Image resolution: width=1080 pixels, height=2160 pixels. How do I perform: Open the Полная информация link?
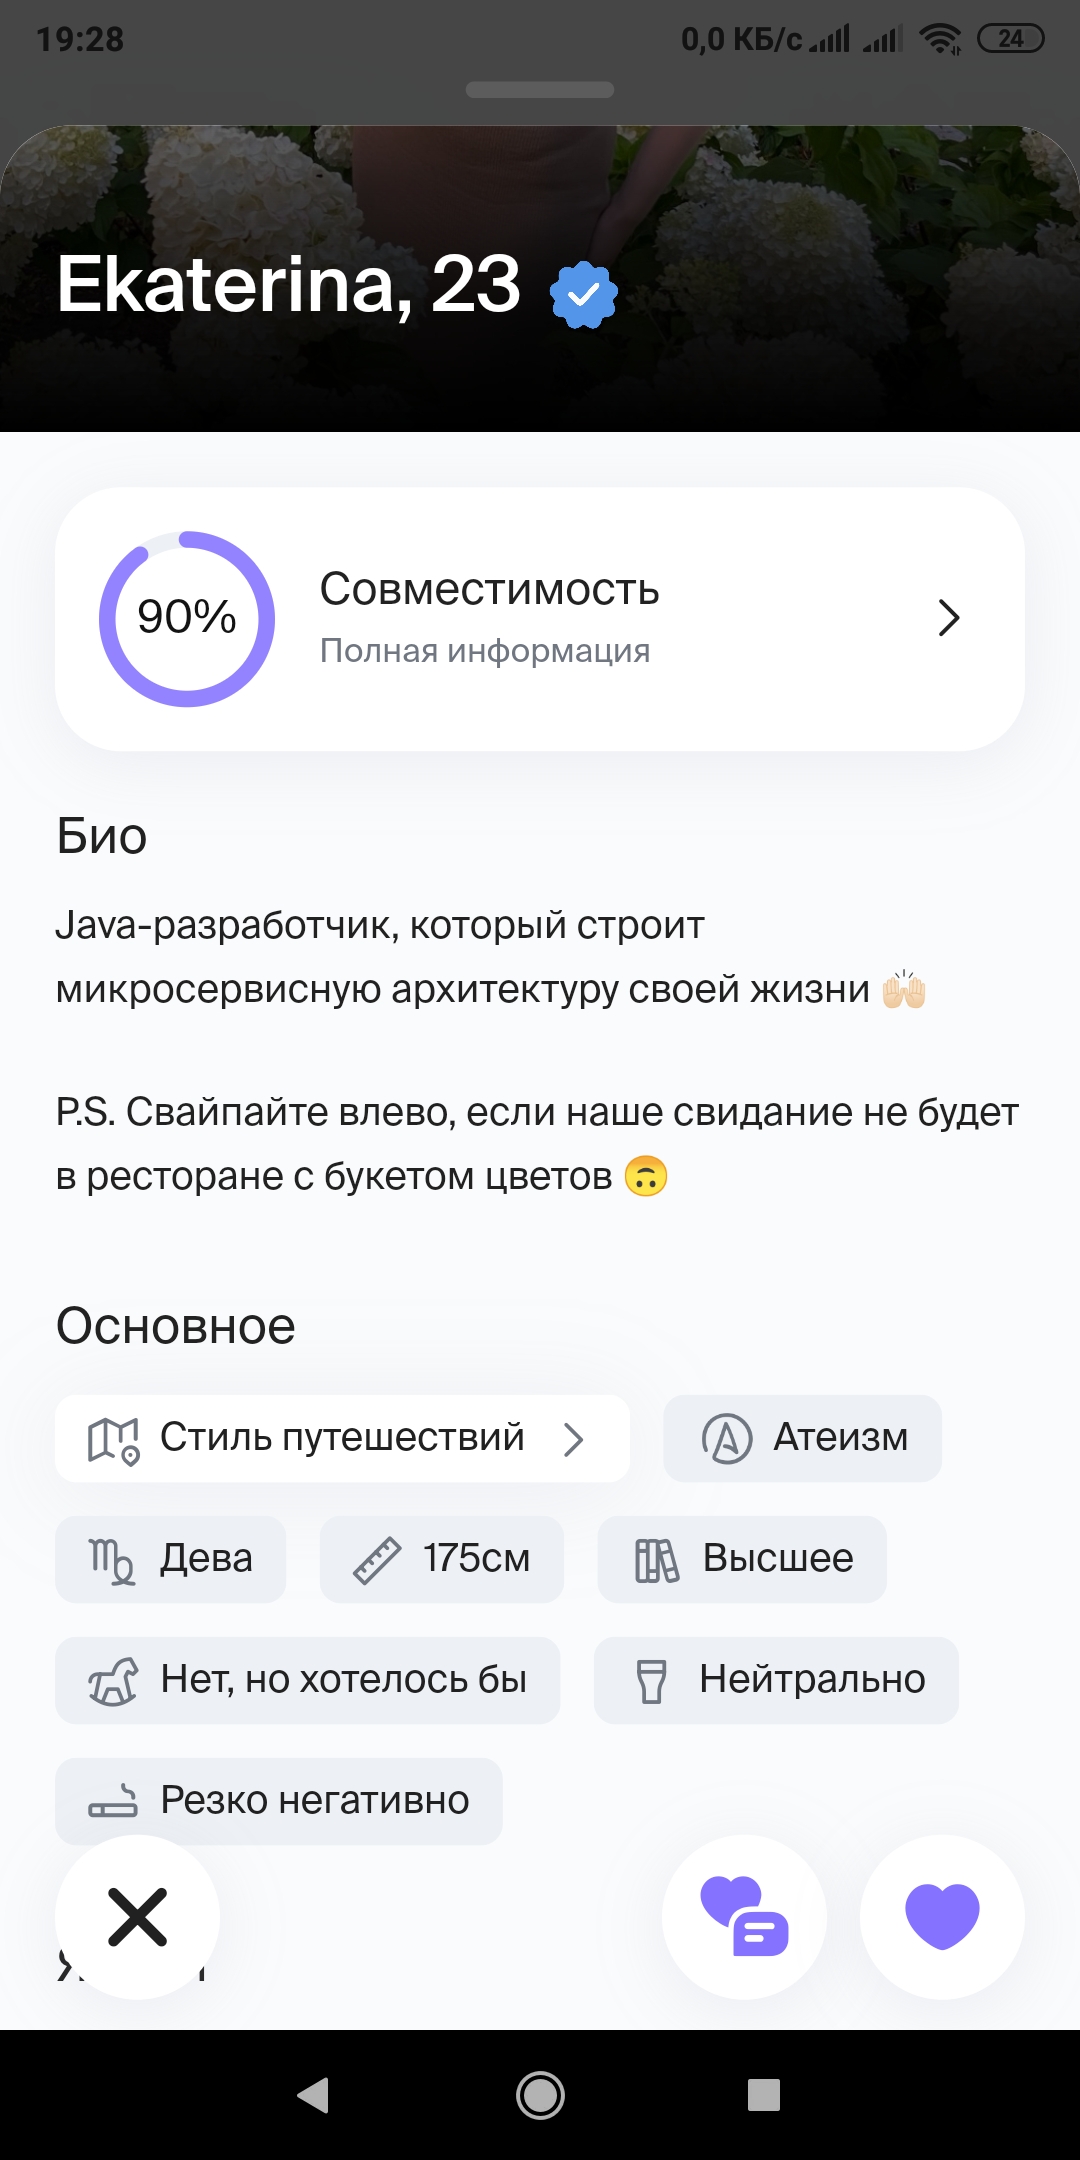485,651
